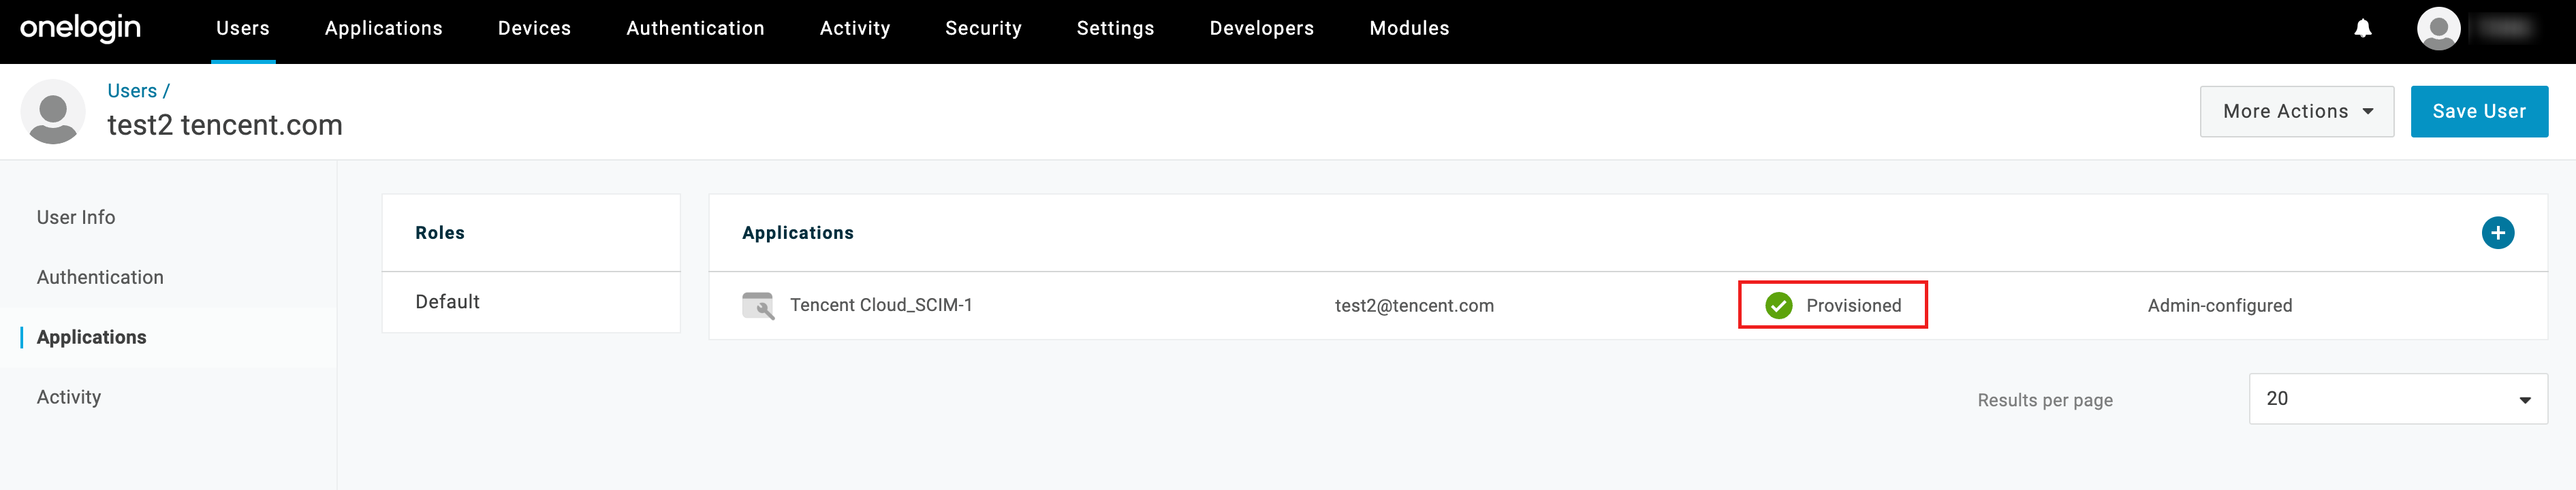This screenshot has height=490, width=2576.
Task: Click the Save User button
Action: pyautogui.click(x=2478, y=112)
